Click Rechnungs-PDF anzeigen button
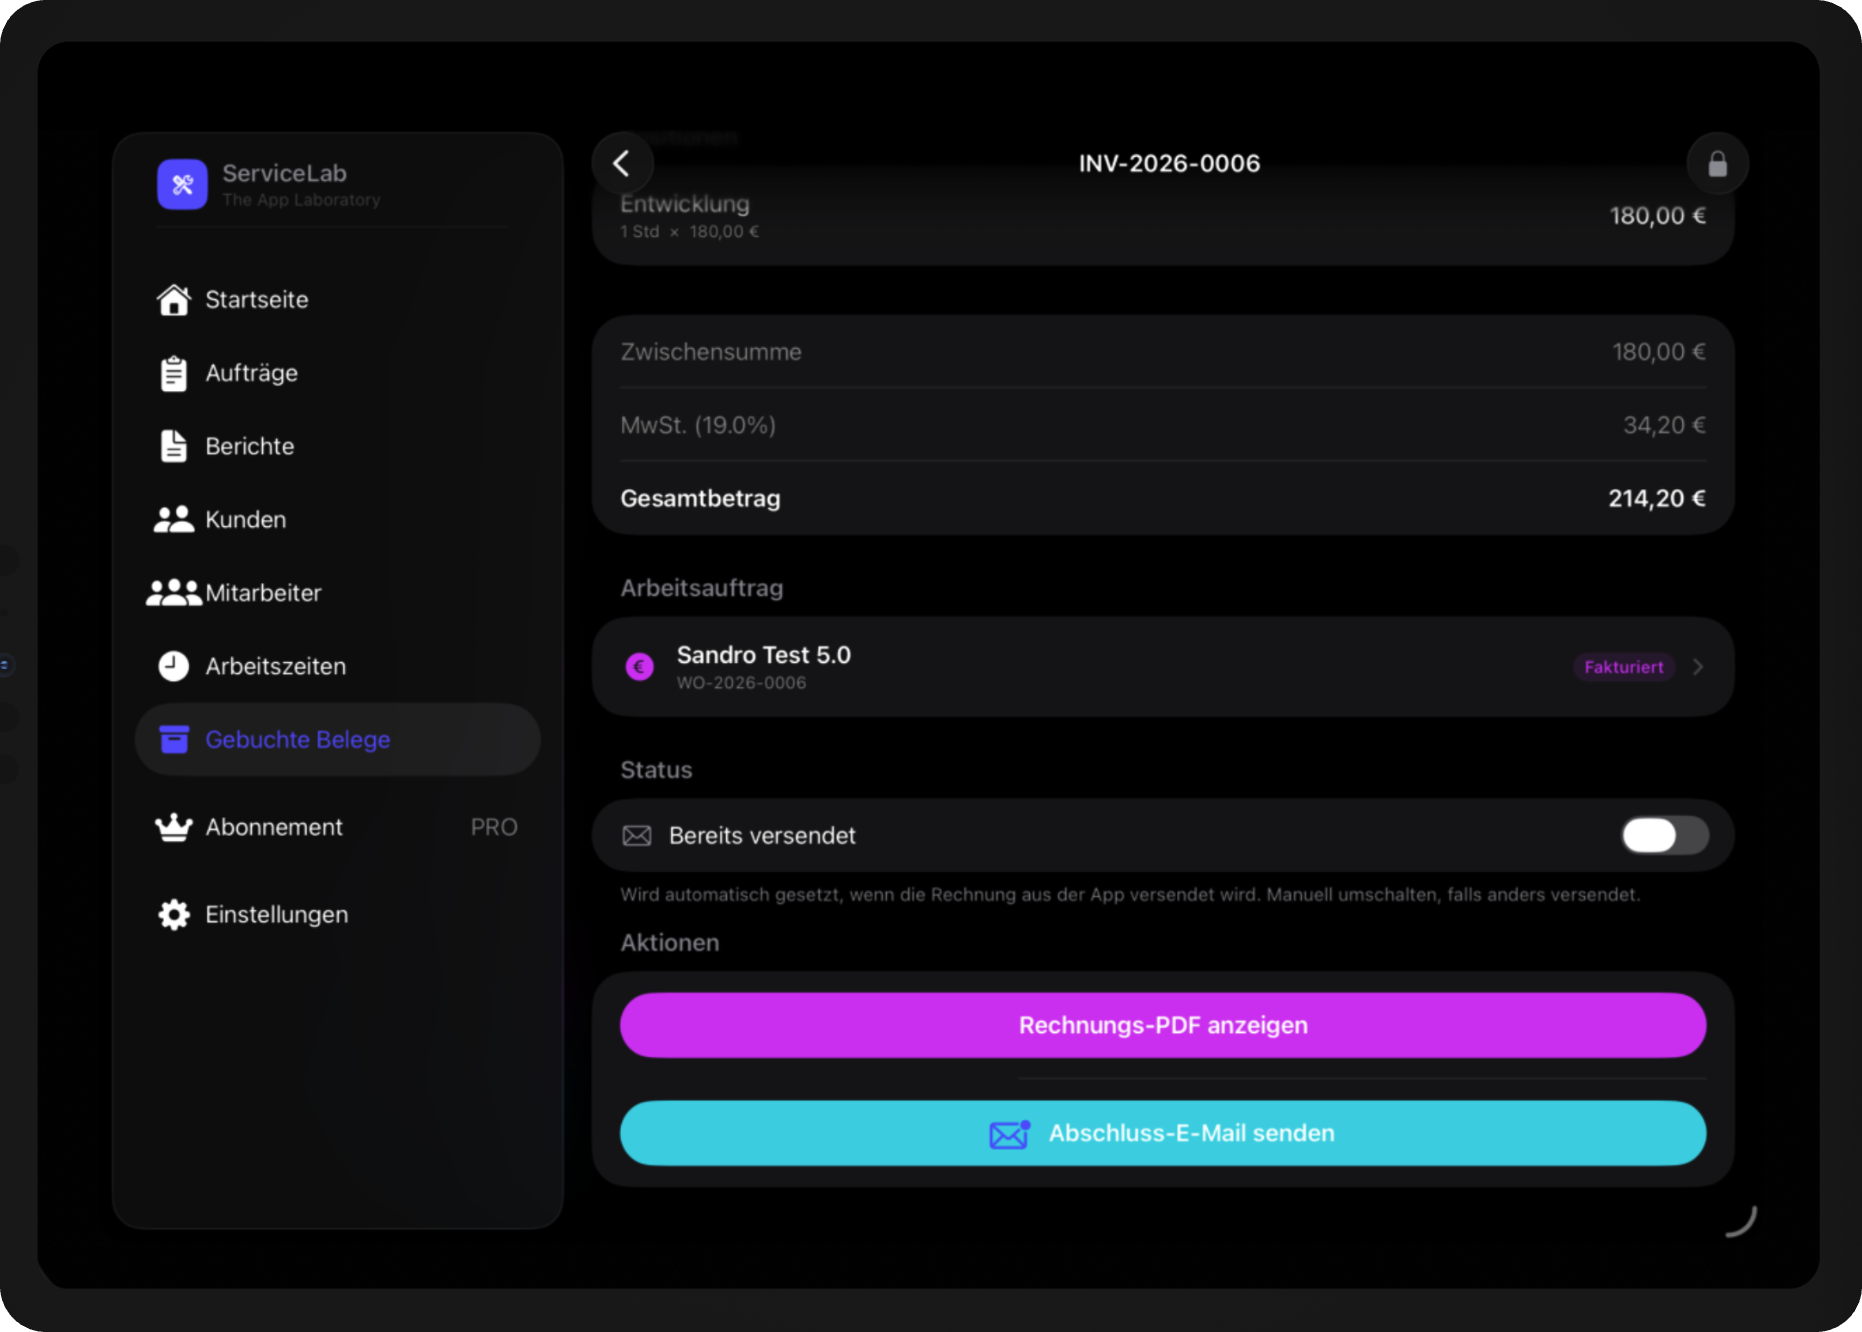This screenshot has width=1862, height=1332. pyautogui.click(x=1163, y=1025)
